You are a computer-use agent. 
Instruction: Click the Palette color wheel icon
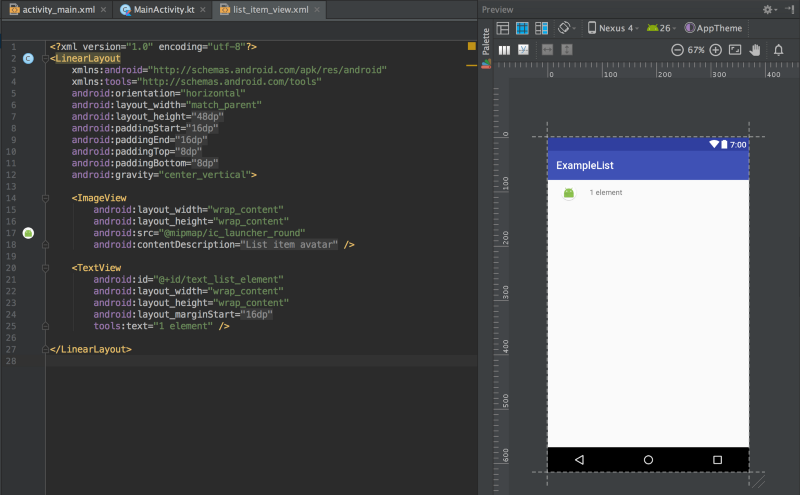click(486, 64)
